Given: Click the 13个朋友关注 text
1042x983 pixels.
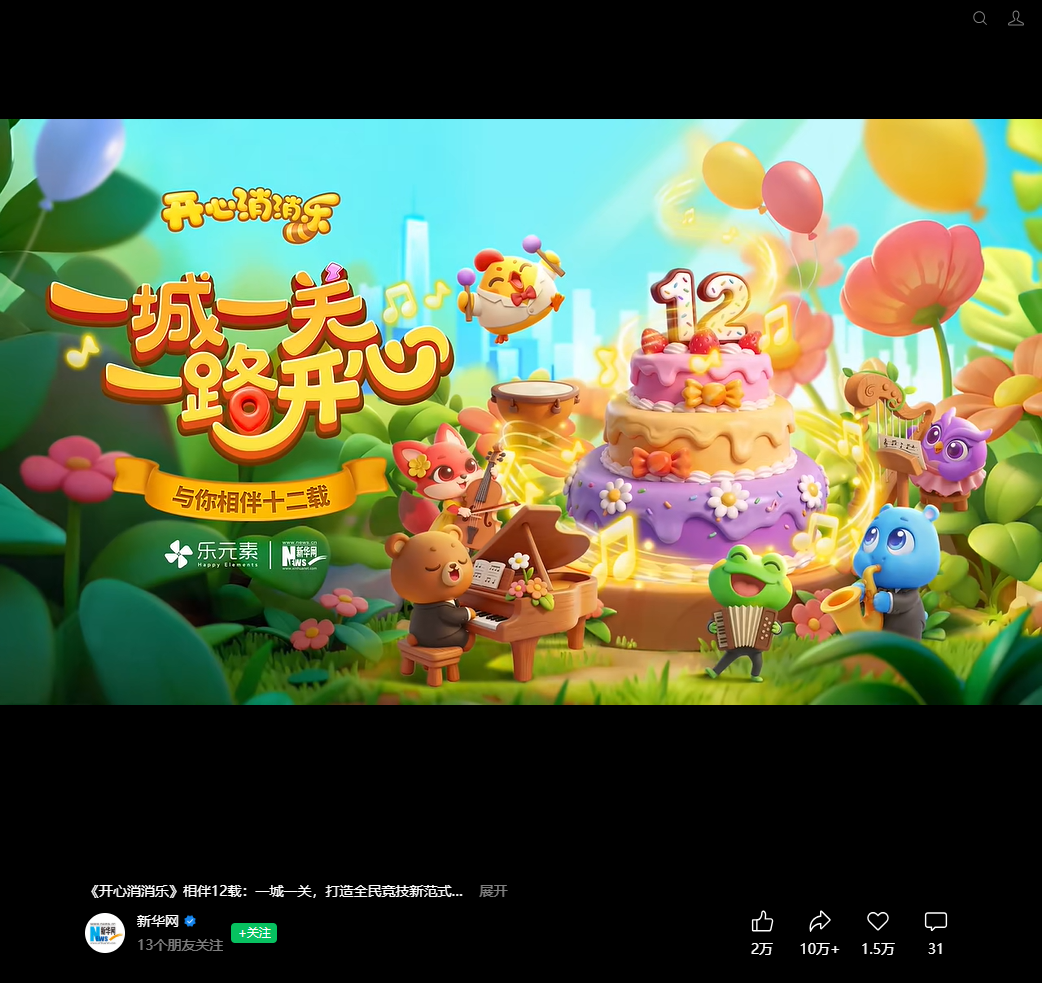Looking at the screenshot, I should click(180, 945).
